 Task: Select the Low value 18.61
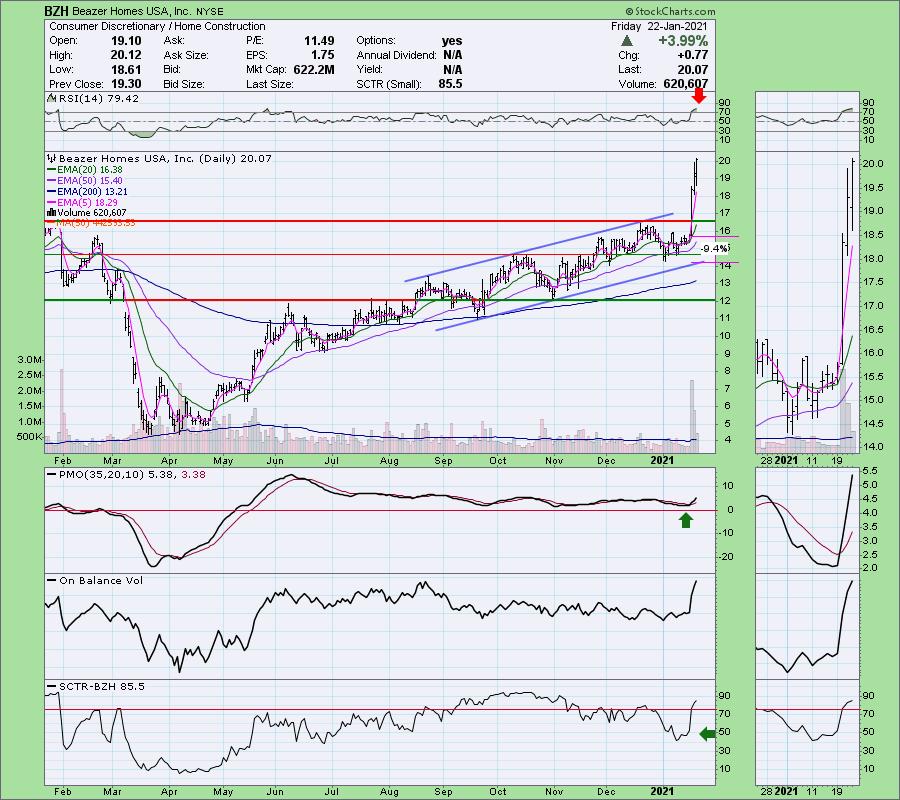click(x=126, y=69)
